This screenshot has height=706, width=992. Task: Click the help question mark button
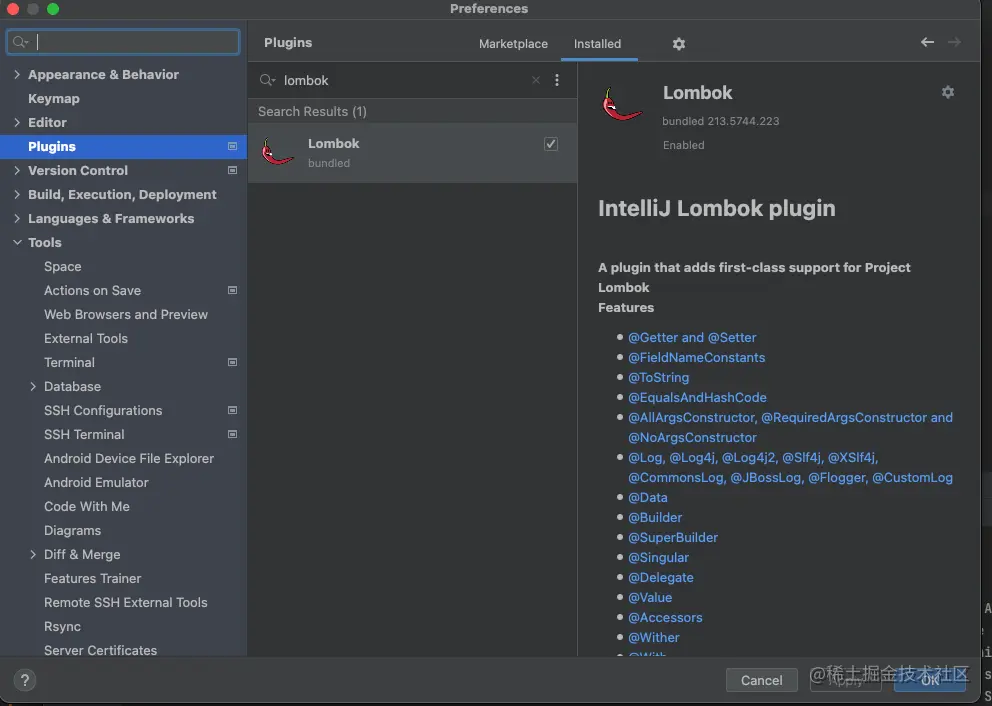pos(26,680)
